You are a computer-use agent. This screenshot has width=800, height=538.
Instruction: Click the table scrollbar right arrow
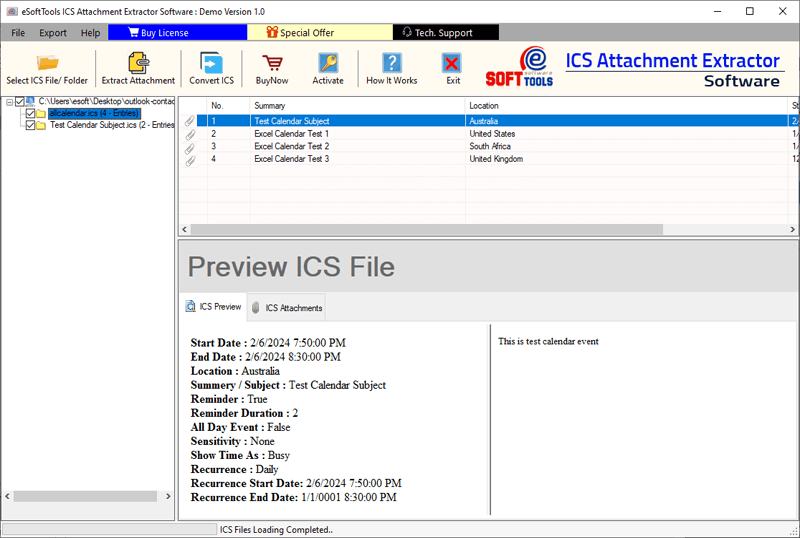pos(792,230)
